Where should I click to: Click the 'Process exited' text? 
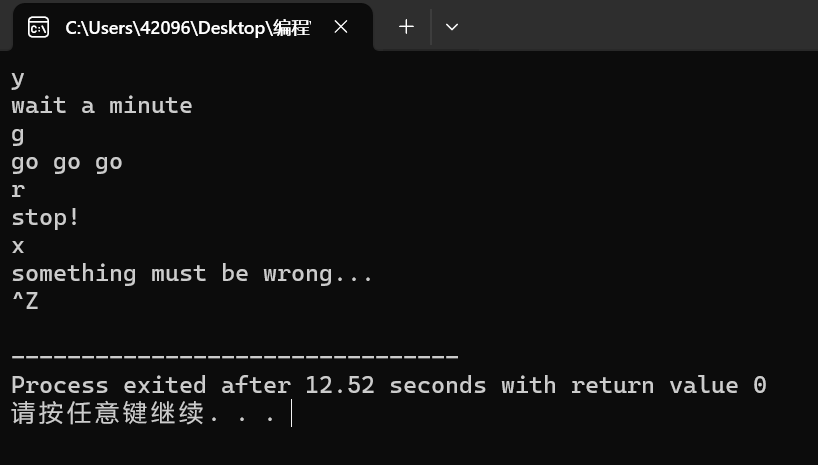(x=109, y=385)
